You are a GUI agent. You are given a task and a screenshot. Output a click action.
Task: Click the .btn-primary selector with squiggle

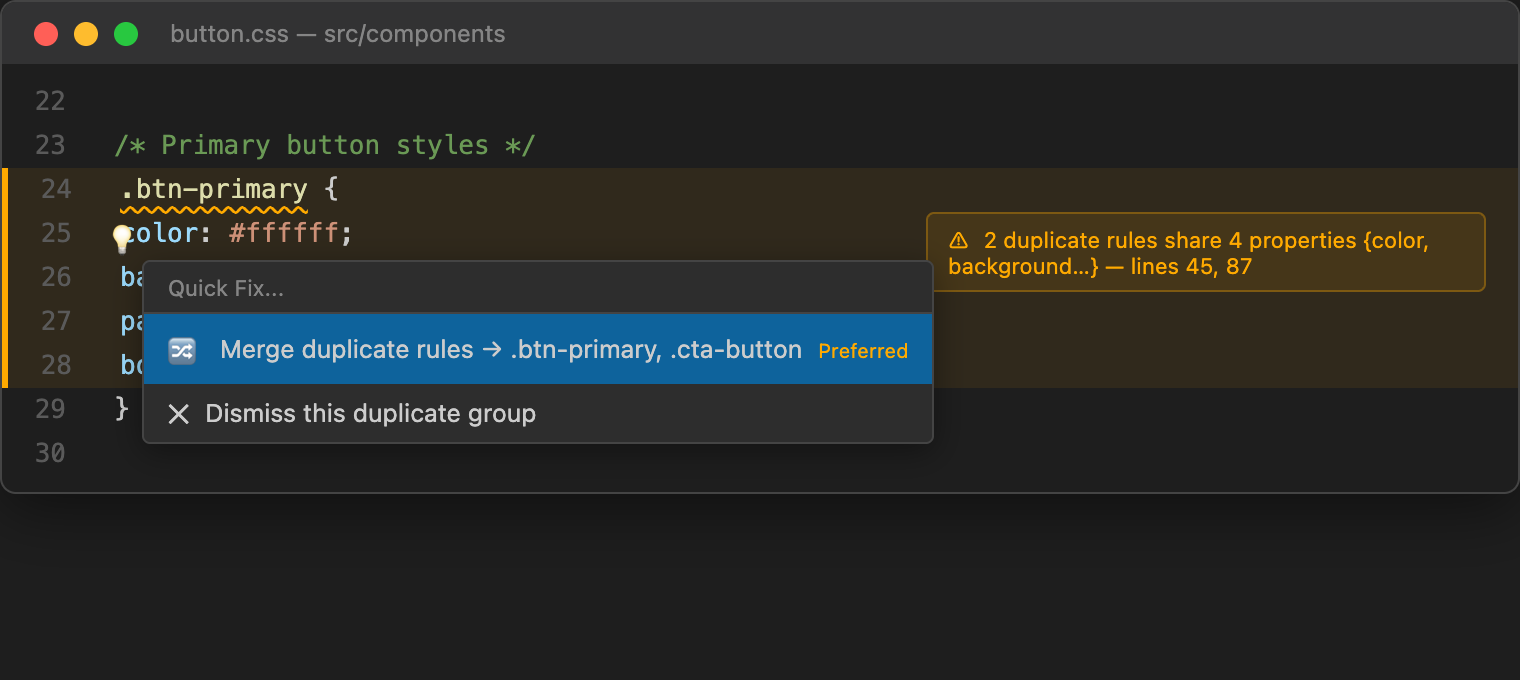click(x=214, y=190)
